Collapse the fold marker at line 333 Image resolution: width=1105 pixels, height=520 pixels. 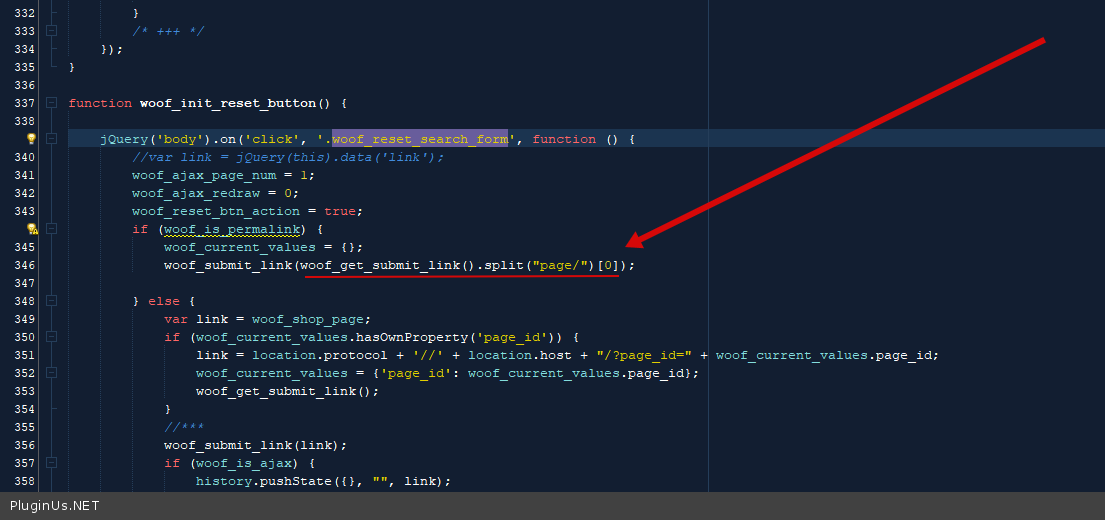pyautogui.click(x=51, y=31)
